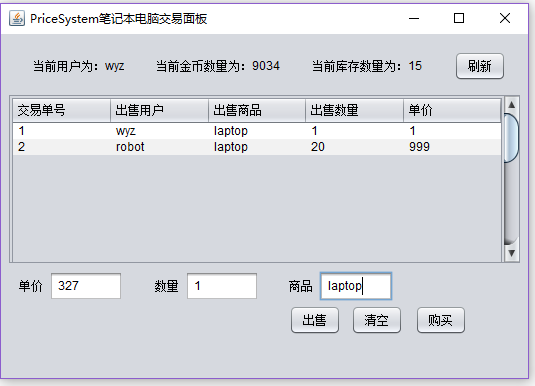
Task: Click the 当前用户为 wyz label
Action: (79, 66)
